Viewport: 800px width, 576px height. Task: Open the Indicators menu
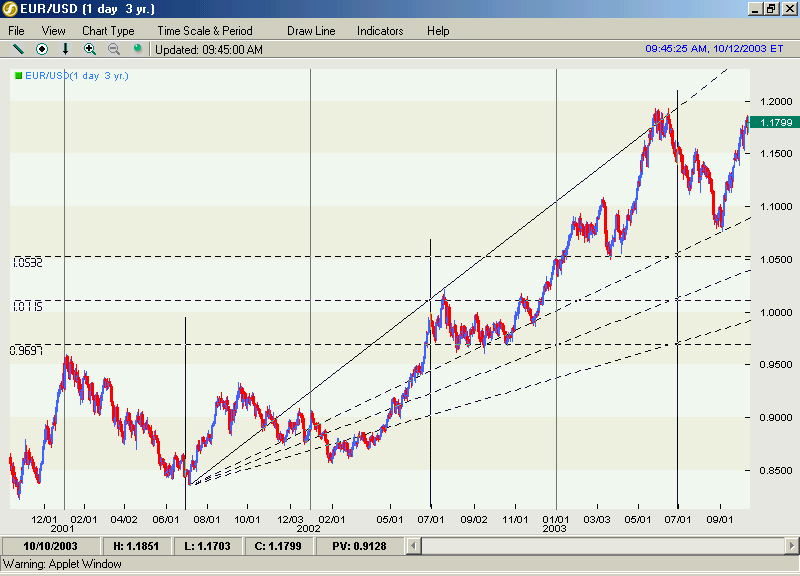click(x=380, y=31)
